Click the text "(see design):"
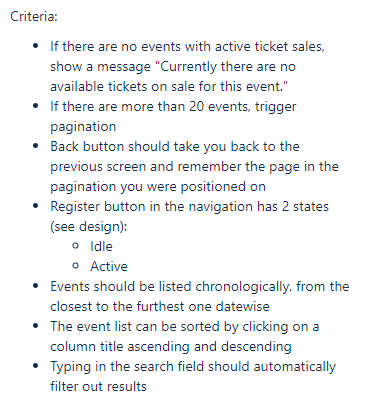This screenshot has width=365, height=403. point(89,227)
